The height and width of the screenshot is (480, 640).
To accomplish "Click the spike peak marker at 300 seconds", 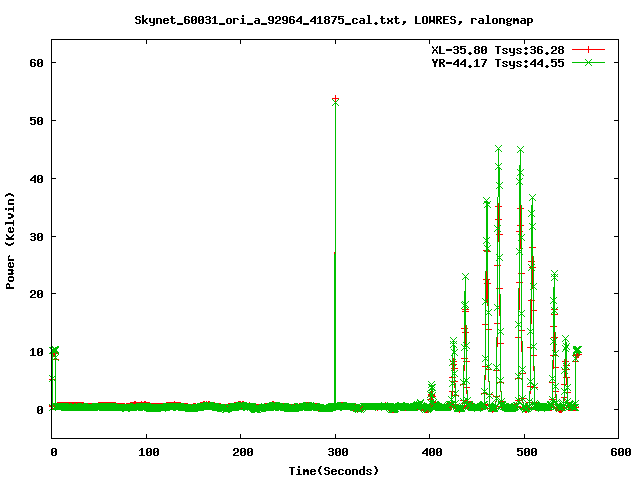I will (336, 99).
